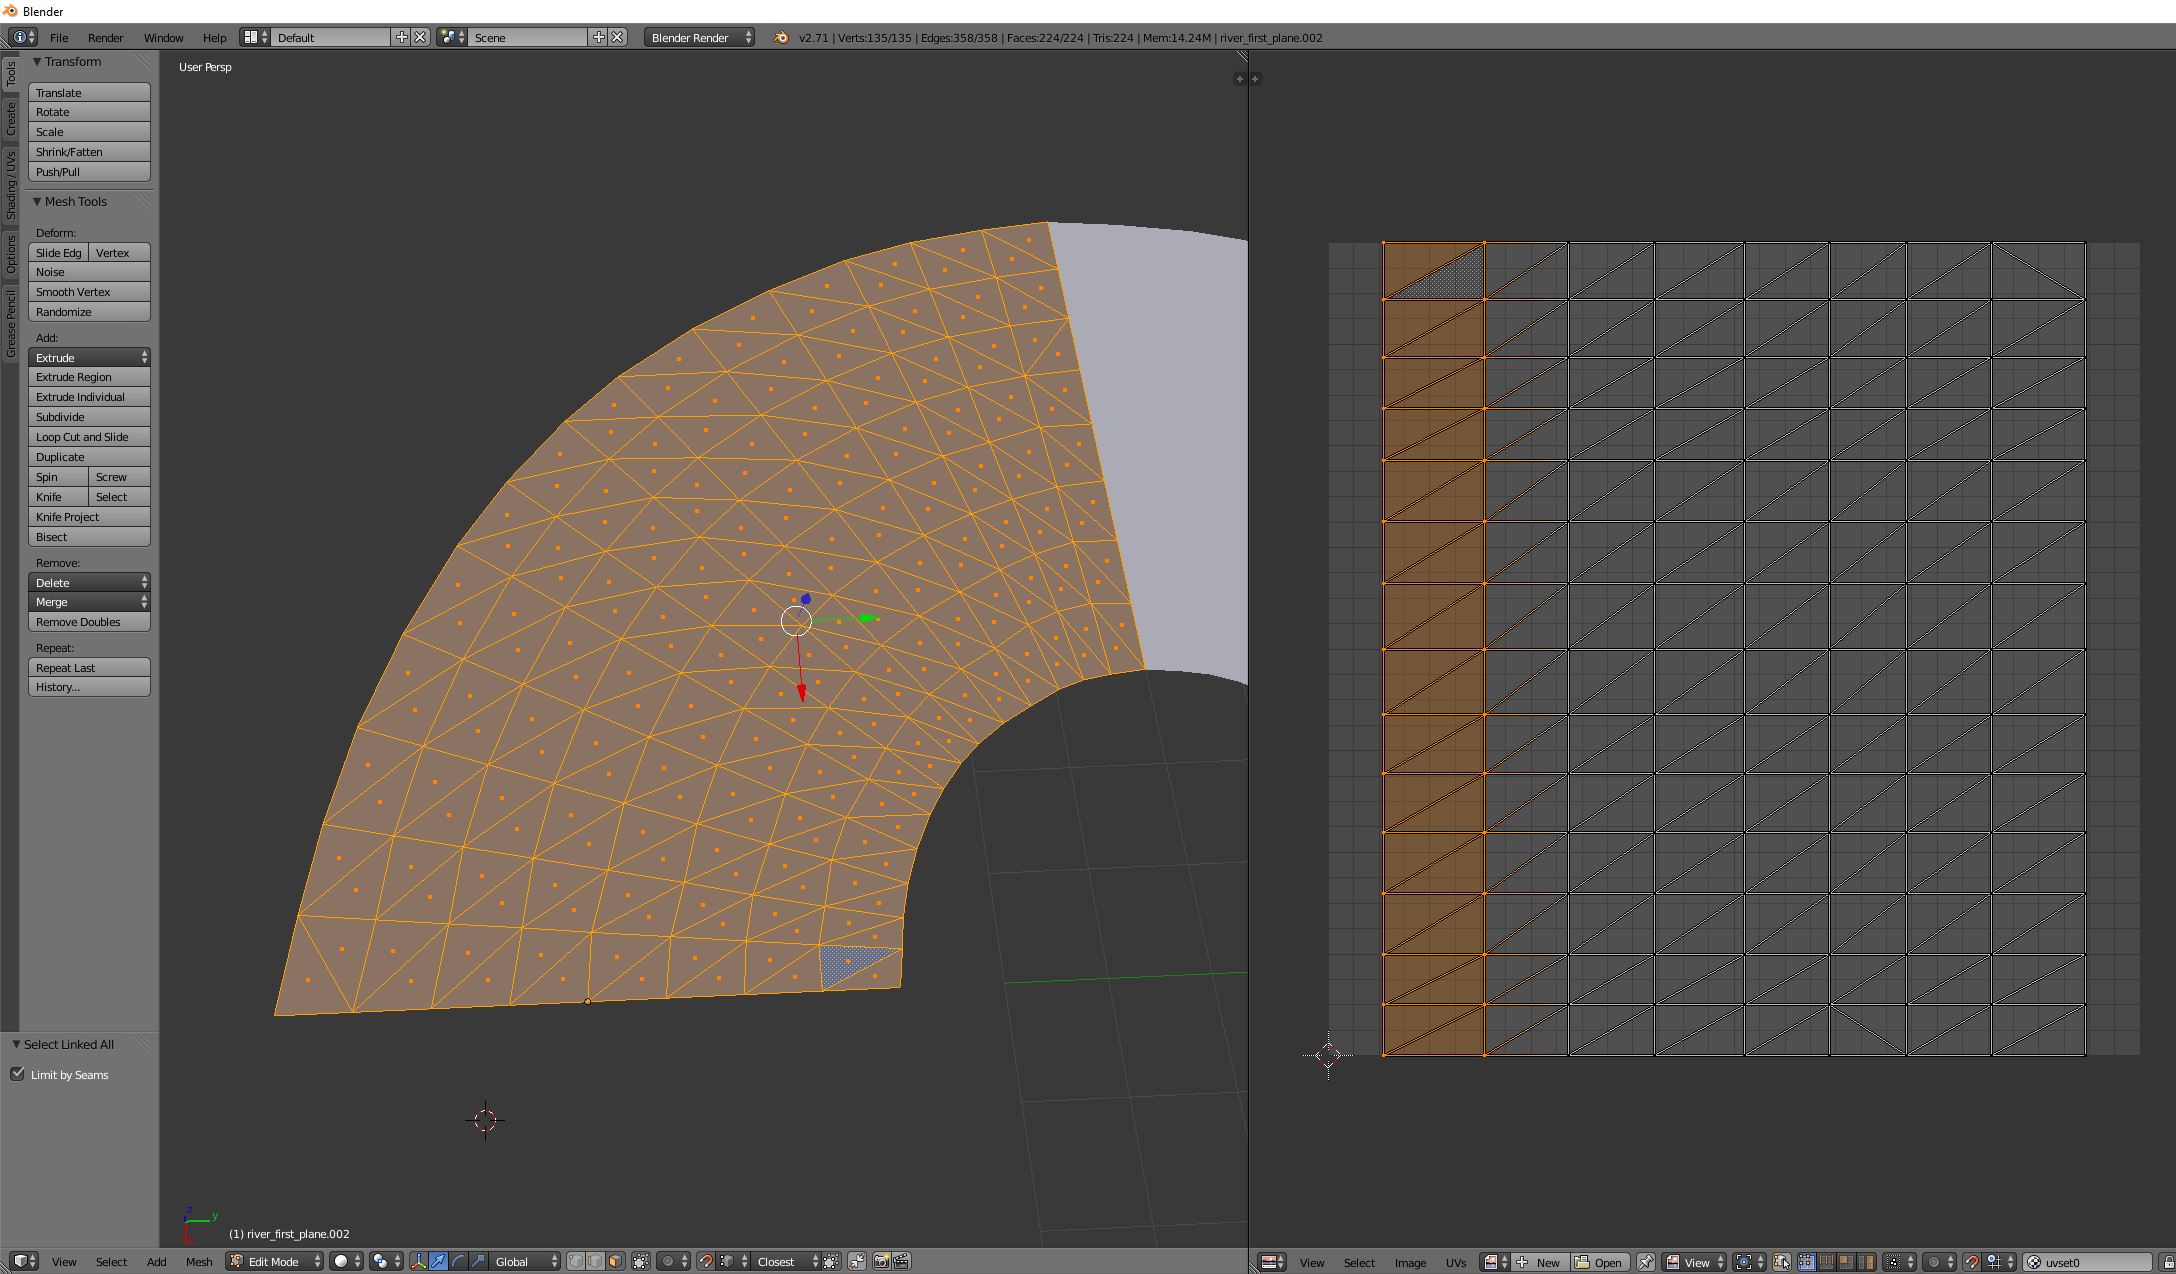
Task: Click Loop Cut and Slide button
Action: tap(89, 437)
